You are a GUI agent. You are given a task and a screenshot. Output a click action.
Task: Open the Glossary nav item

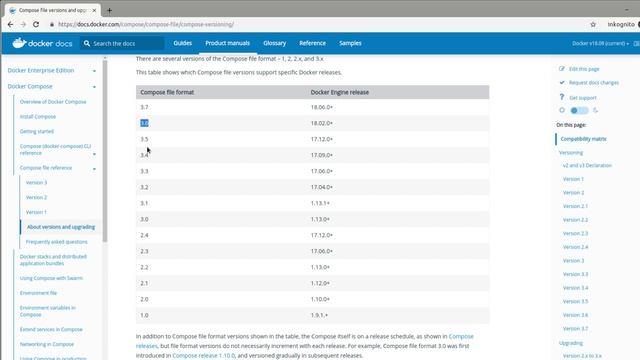pyautogui.click(x=275, y=43)
